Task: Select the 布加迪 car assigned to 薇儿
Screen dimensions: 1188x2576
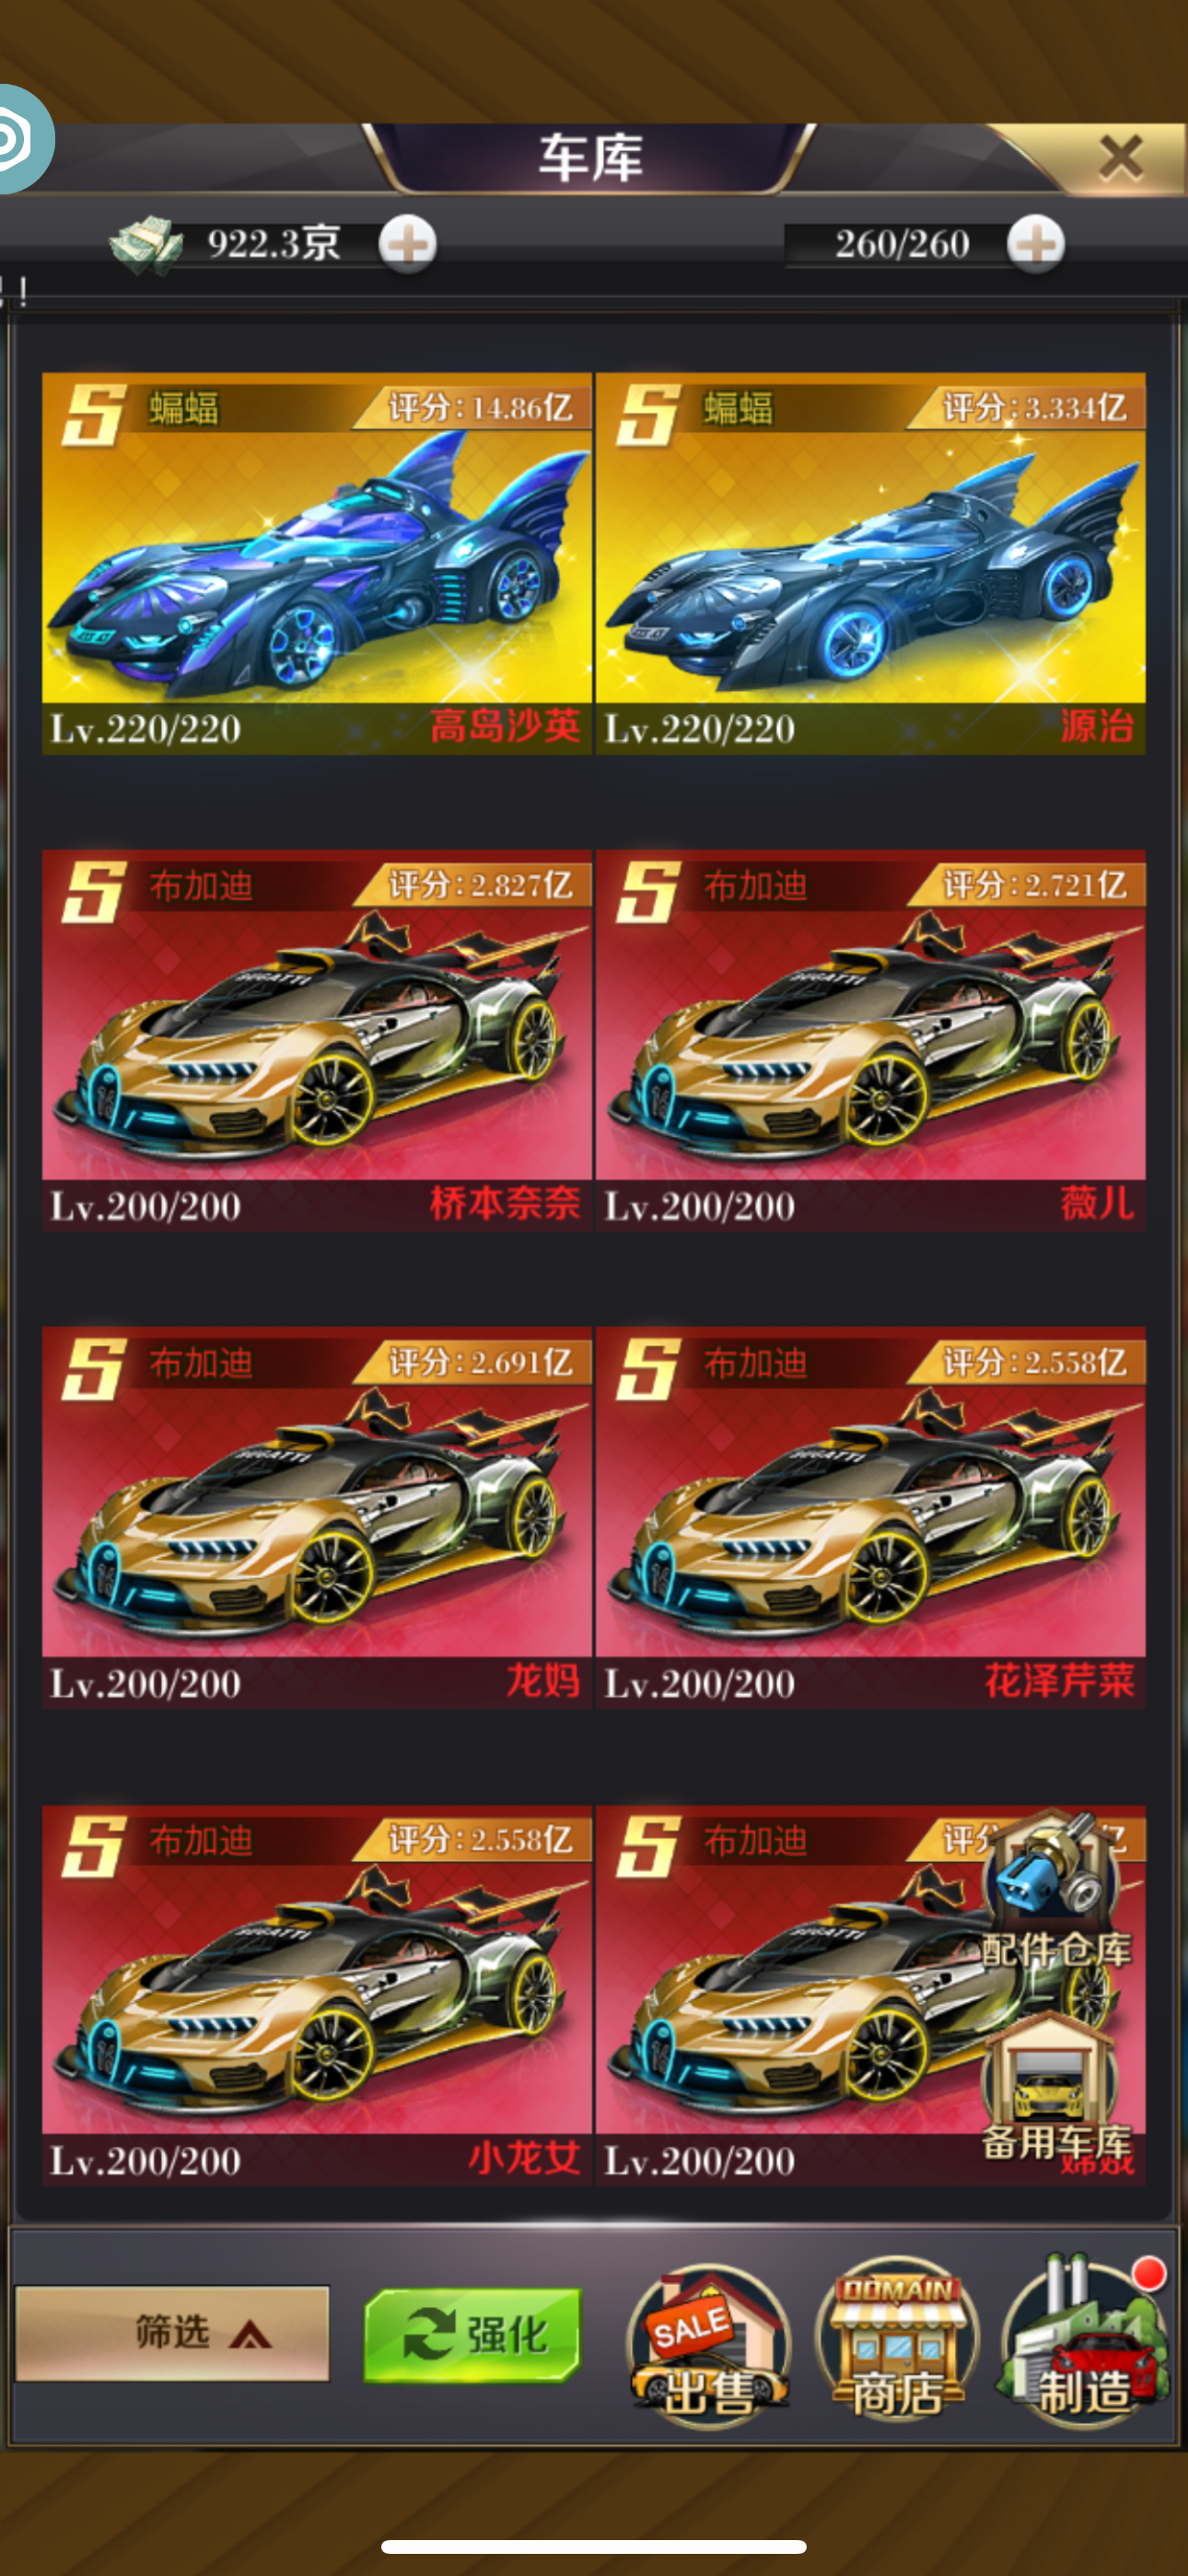Action: (x=870, y=1040)
